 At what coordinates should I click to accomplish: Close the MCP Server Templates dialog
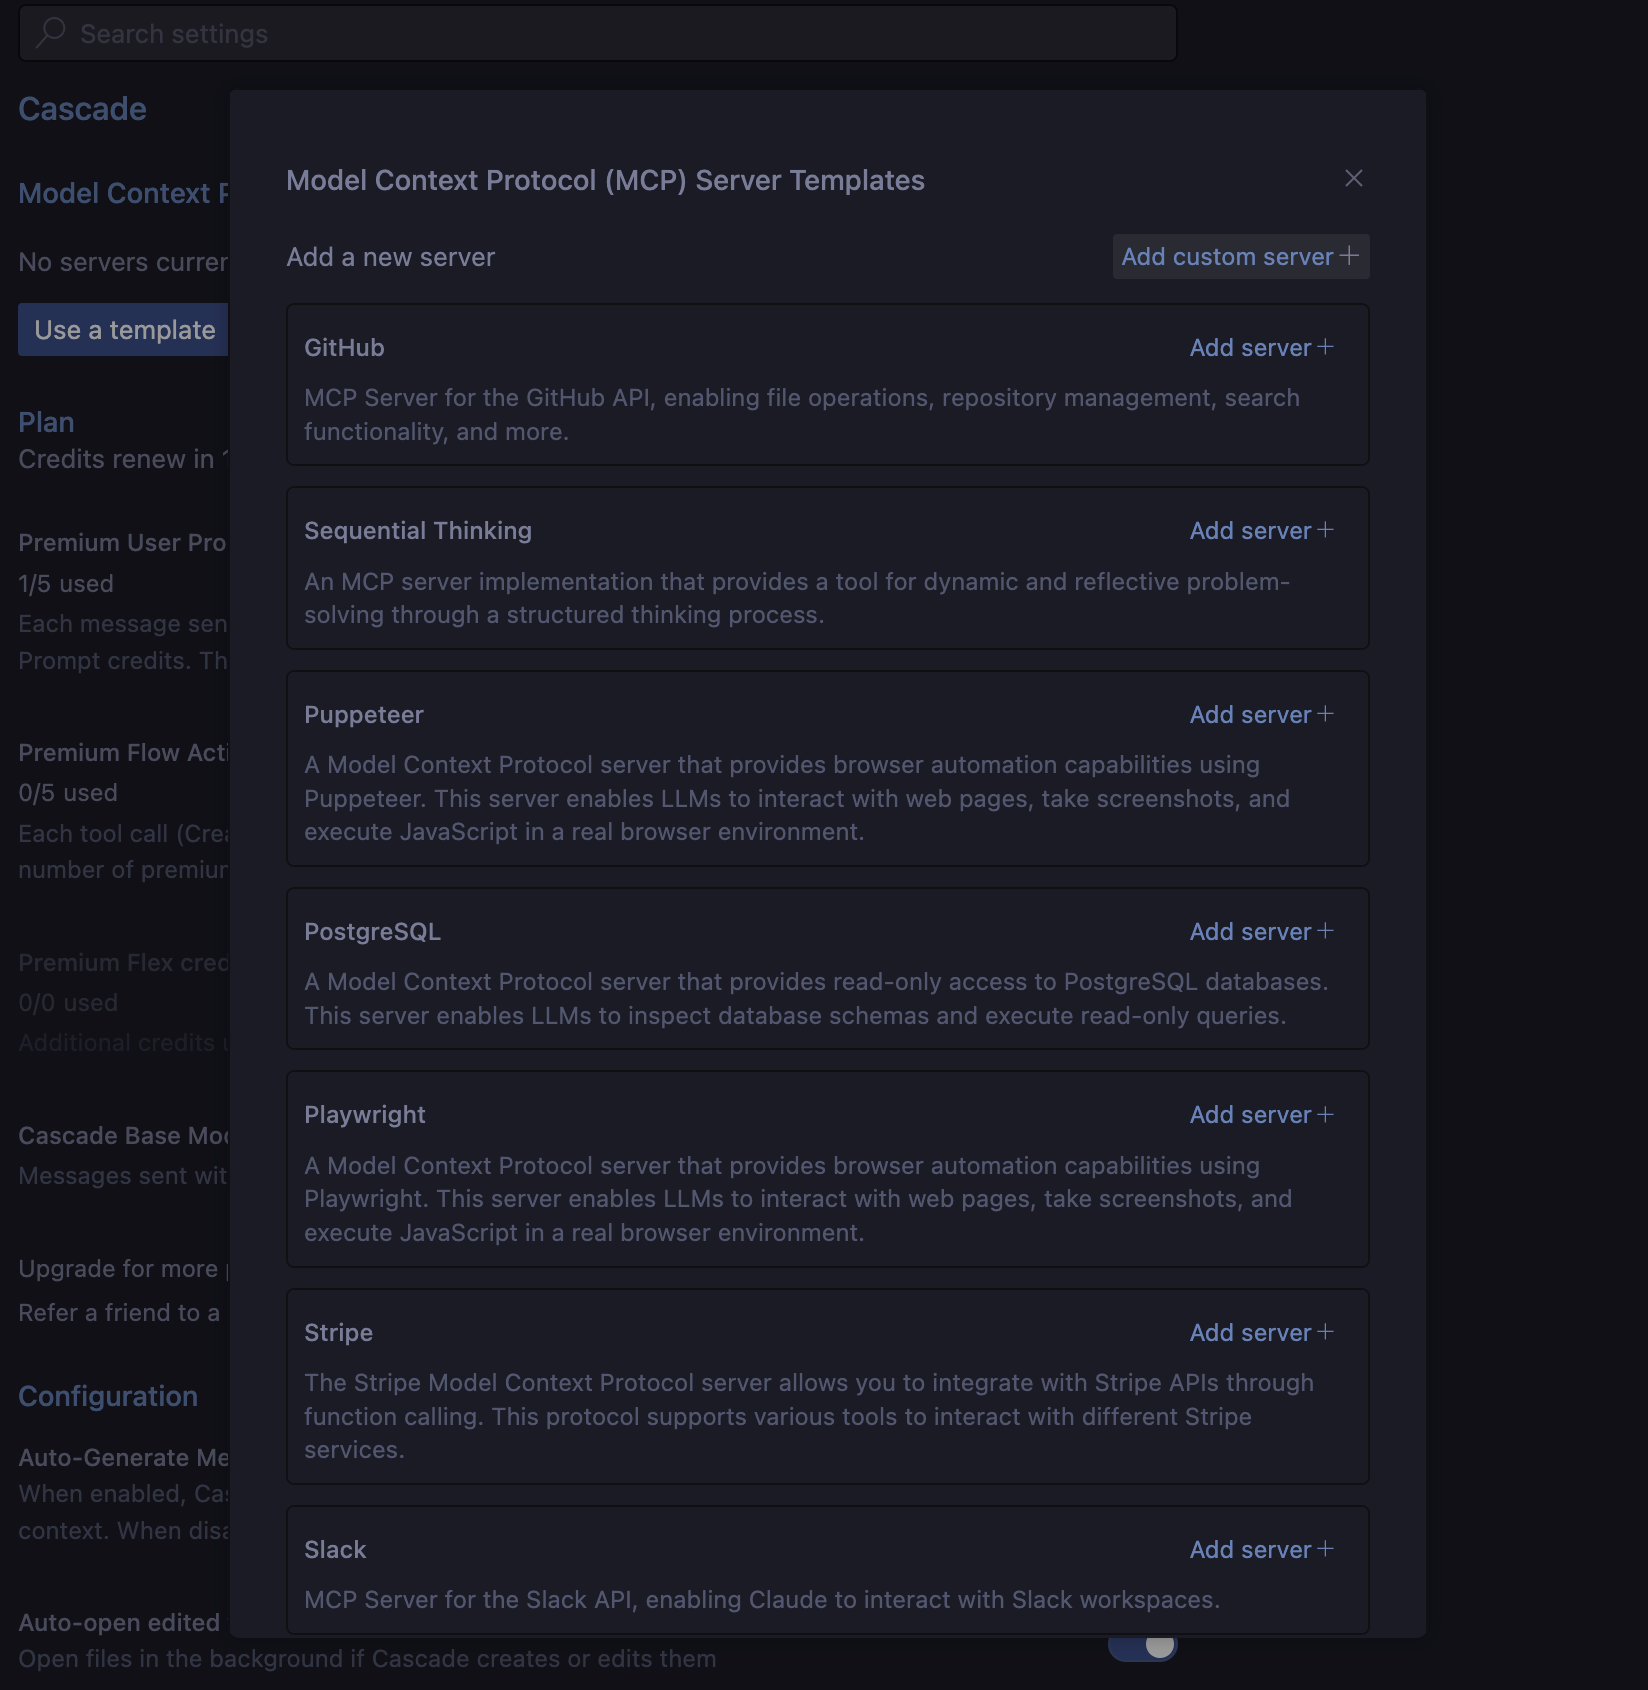click(1353, 179)
